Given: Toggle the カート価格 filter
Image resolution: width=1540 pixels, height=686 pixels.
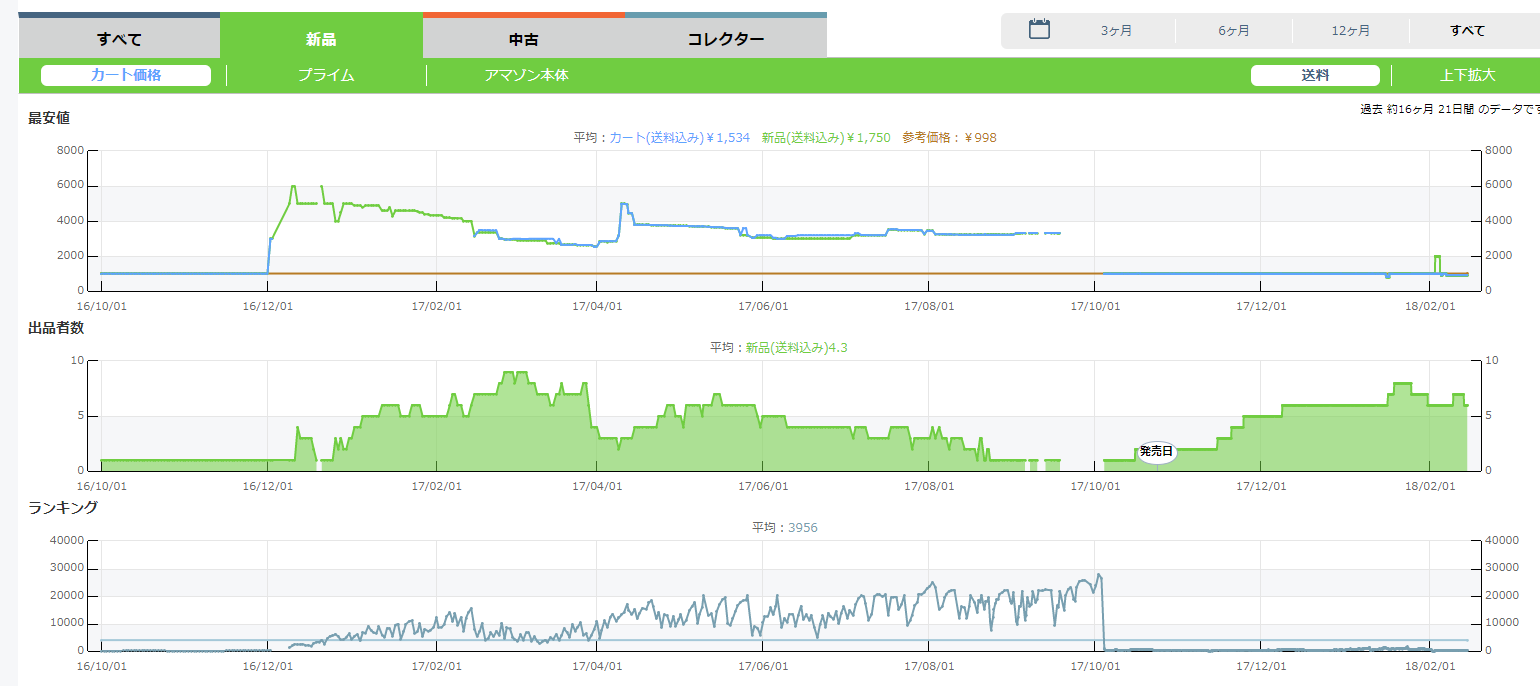Looking at the screenshot, I should [x=126, y=75].
